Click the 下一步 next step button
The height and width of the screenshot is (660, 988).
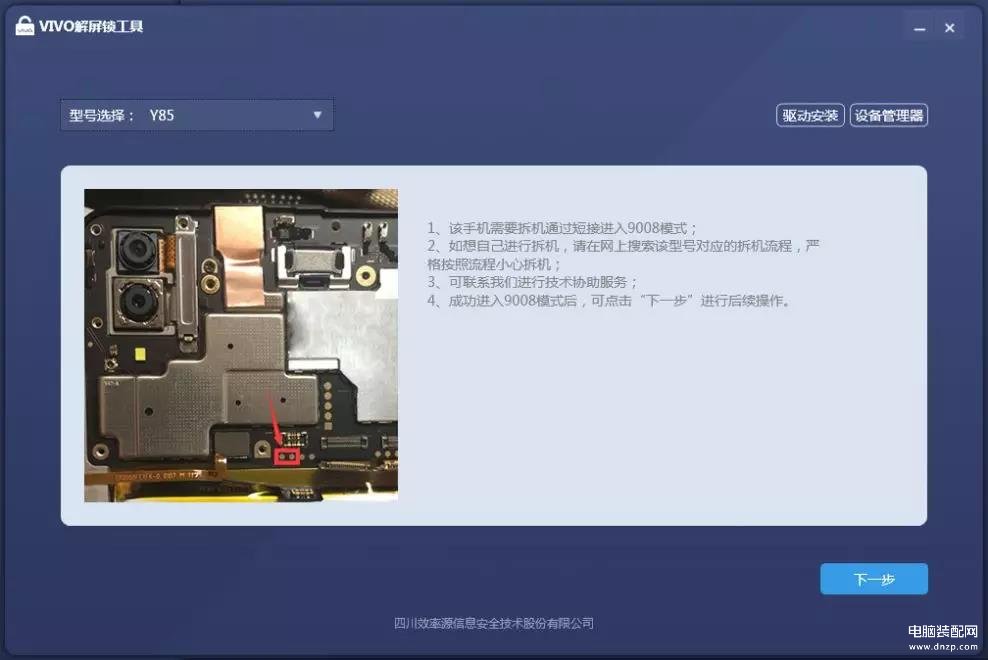(x=873, y=579)
